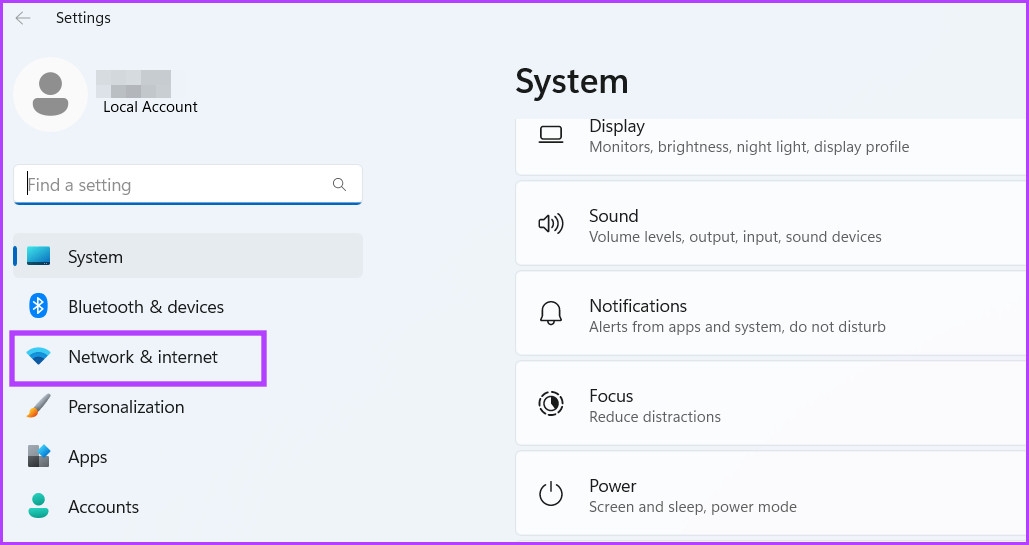
Task: Open Sound settings card
Action: pos(770,223)
